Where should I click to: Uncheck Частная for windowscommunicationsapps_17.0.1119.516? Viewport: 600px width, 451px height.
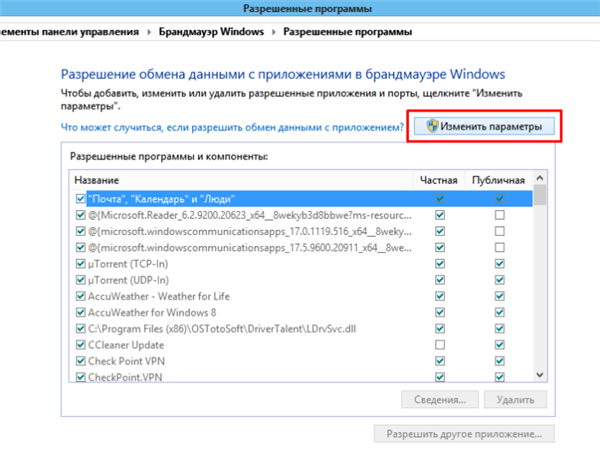440,231
